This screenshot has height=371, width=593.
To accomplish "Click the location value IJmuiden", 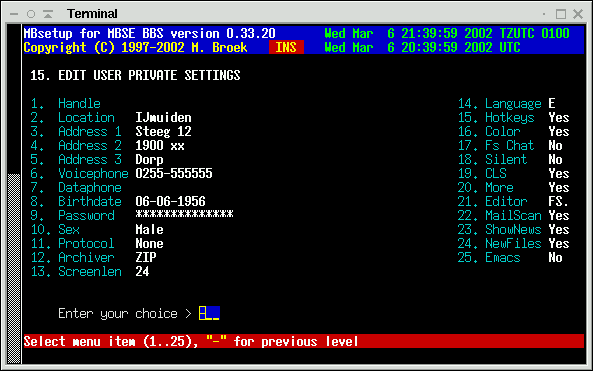I will [163, 117].
